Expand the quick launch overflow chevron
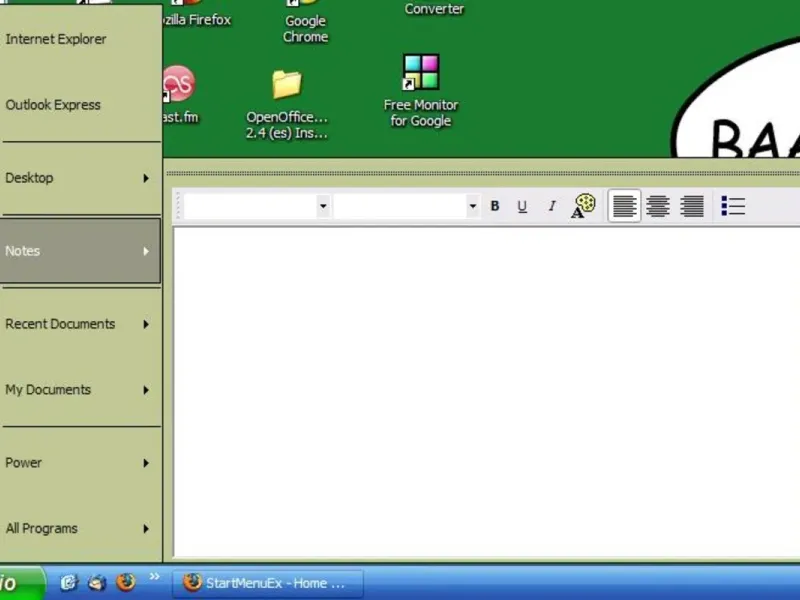Screen dimensions: 800x600 [x=155, y=577]
